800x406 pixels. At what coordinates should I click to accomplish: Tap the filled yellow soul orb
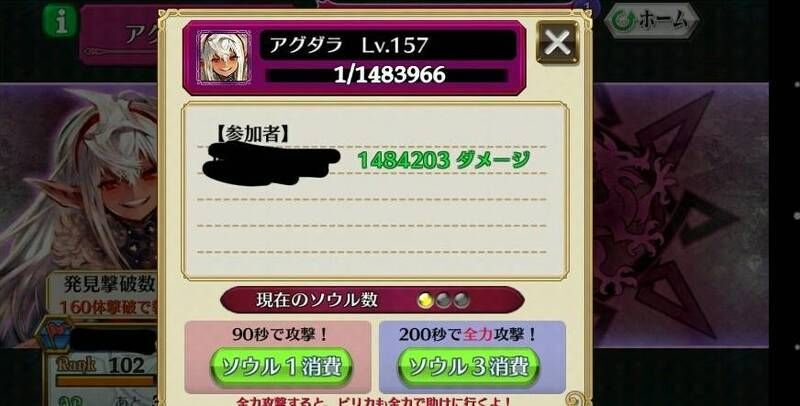coord(425,300)
